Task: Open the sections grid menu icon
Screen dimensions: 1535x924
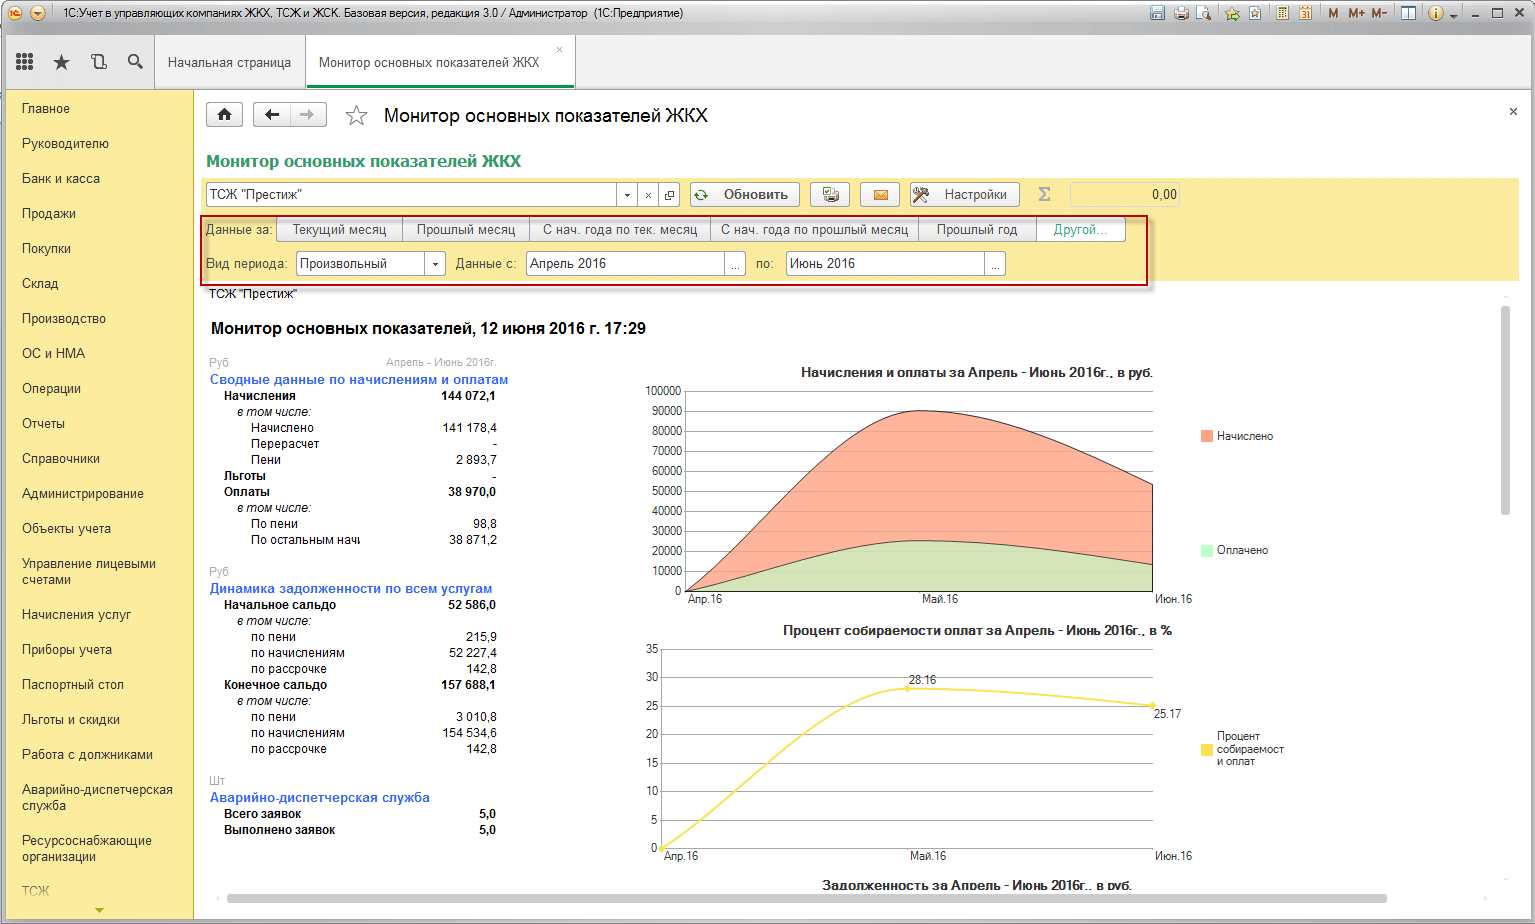Action: pos(25,62)
